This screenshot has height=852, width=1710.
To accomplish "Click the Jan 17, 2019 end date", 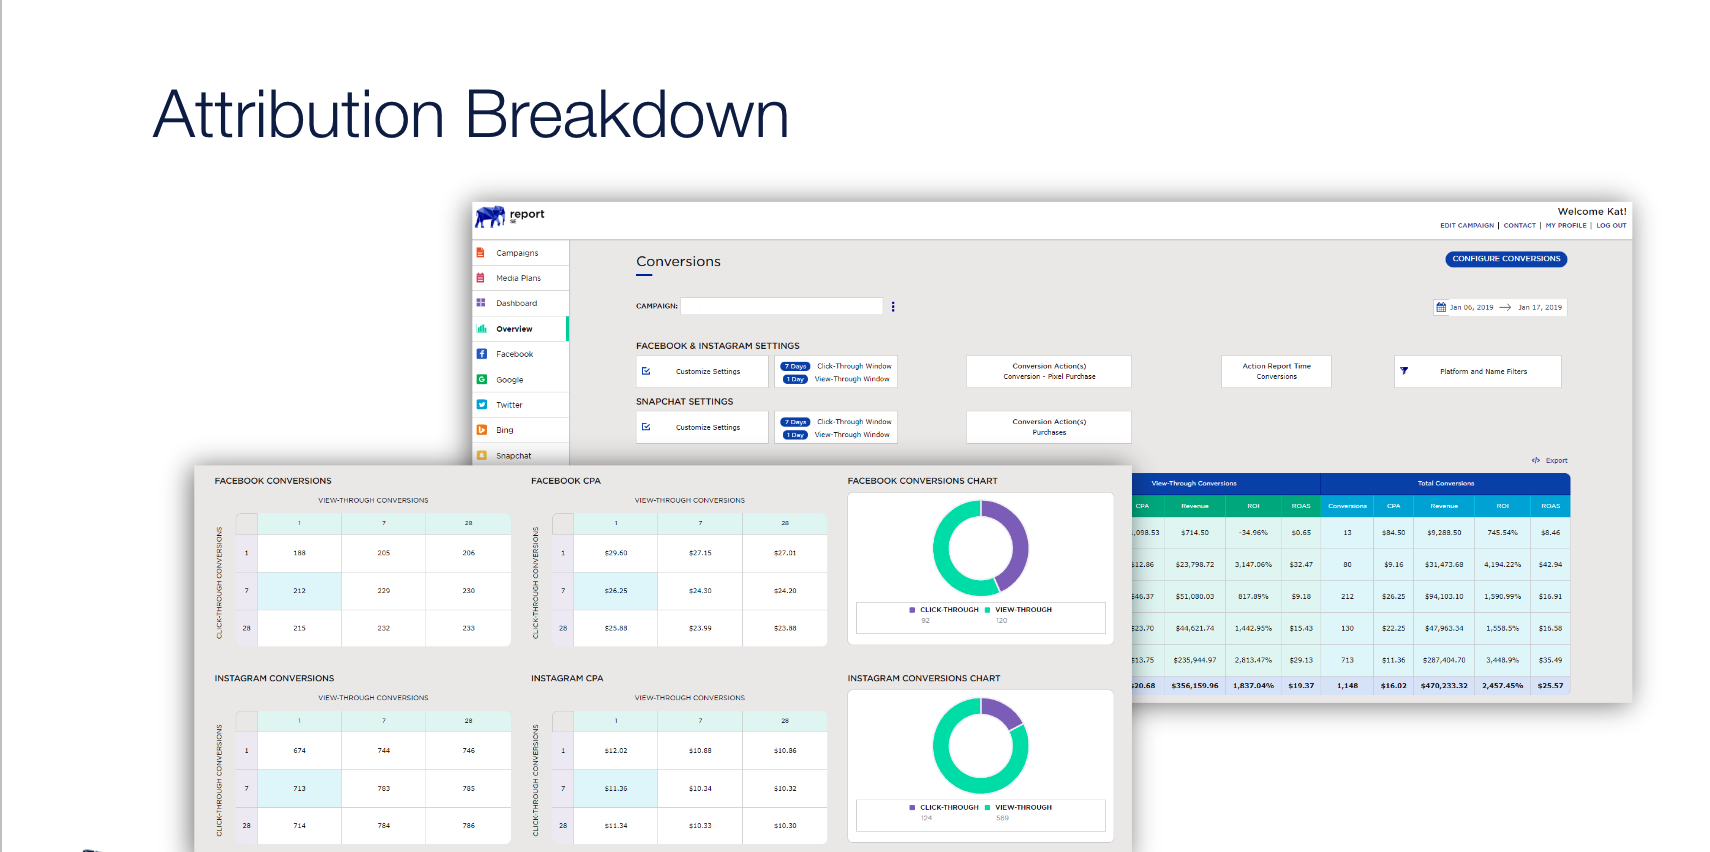I will (1540, 308).
